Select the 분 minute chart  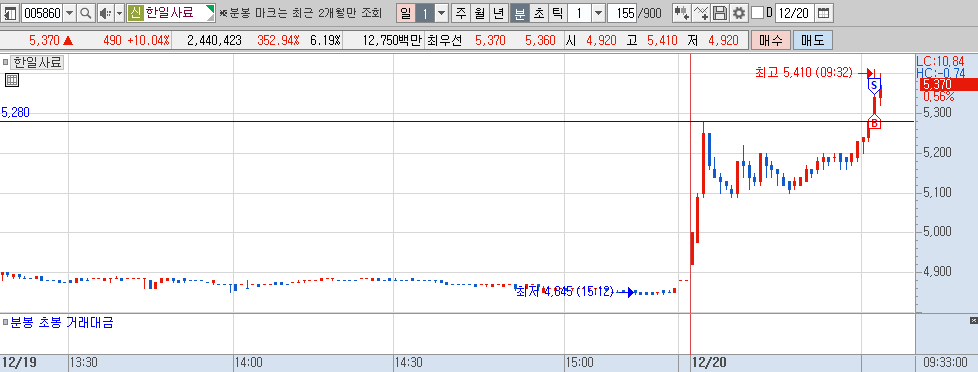point(519,12)
